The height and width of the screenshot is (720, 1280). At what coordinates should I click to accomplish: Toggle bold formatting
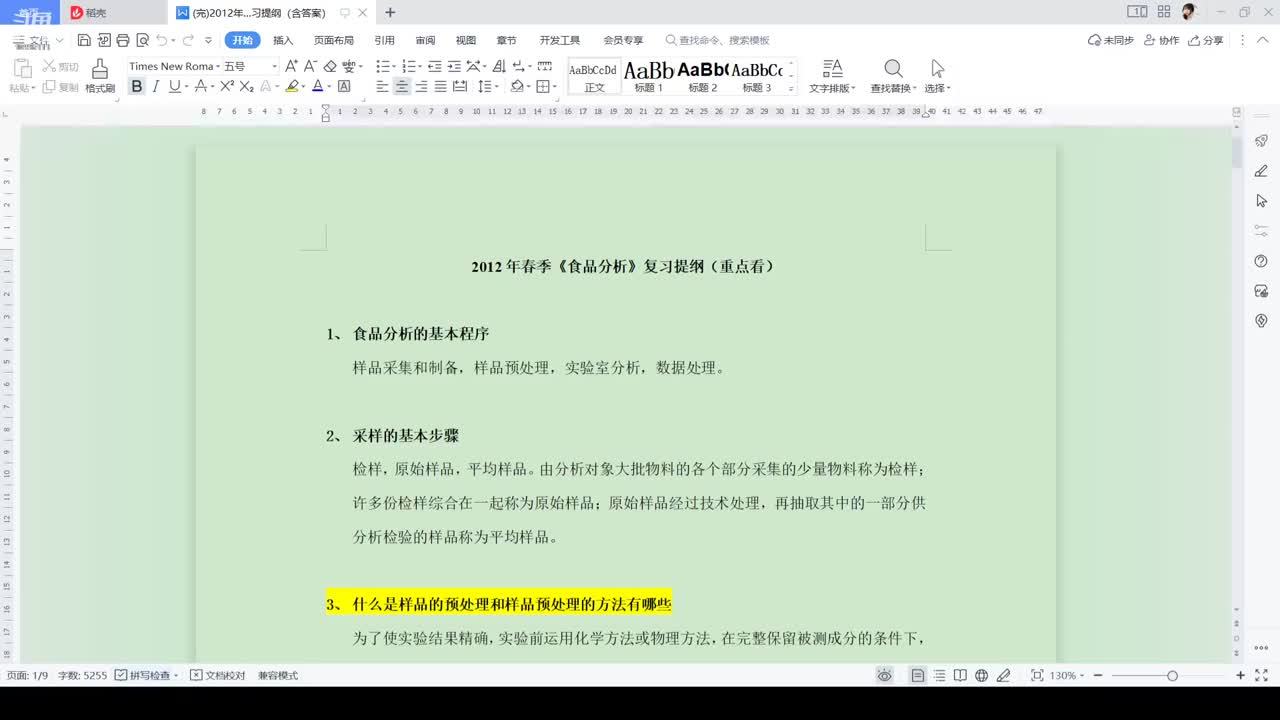pyautogui.click(x=137, y=87)
